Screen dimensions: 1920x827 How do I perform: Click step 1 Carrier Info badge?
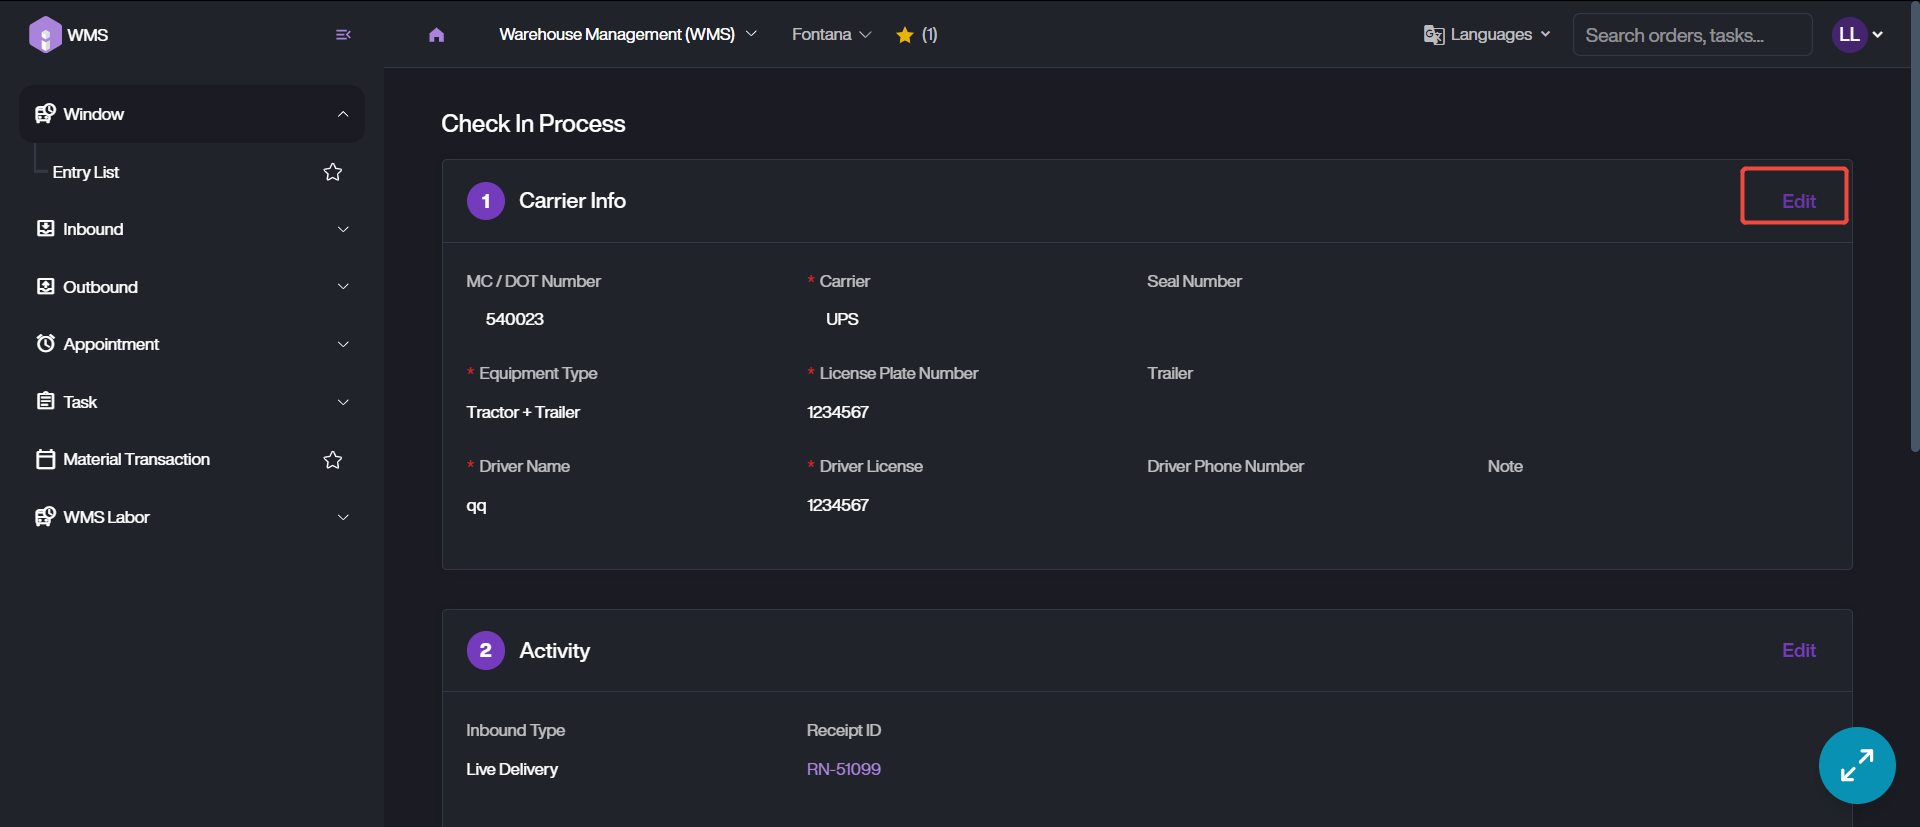486,201
